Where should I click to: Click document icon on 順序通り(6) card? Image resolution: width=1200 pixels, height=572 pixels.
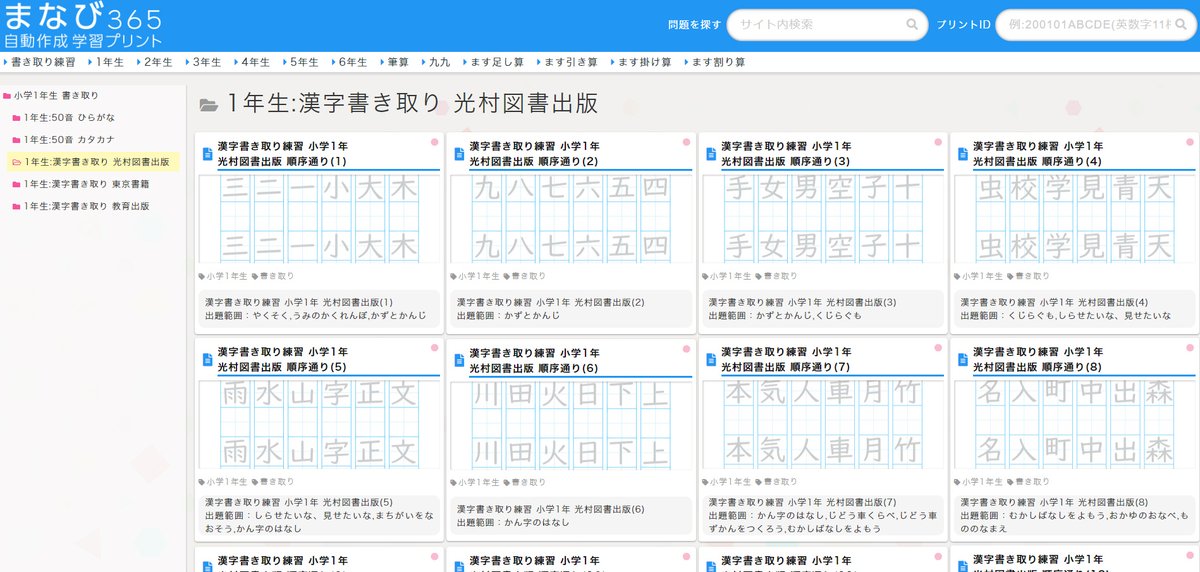coord(460,359)
